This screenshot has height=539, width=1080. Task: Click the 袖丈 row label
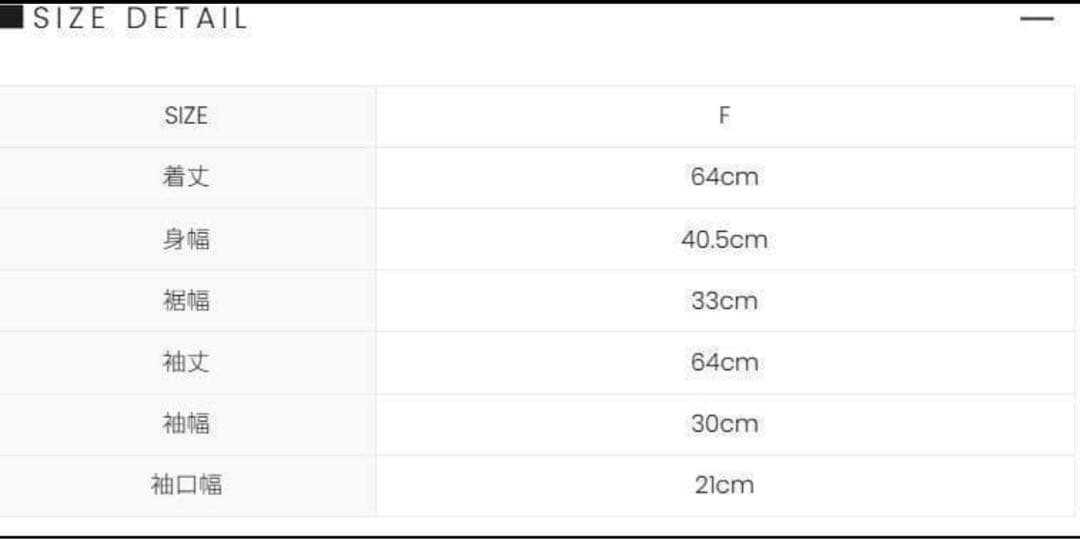click(186, 362)
